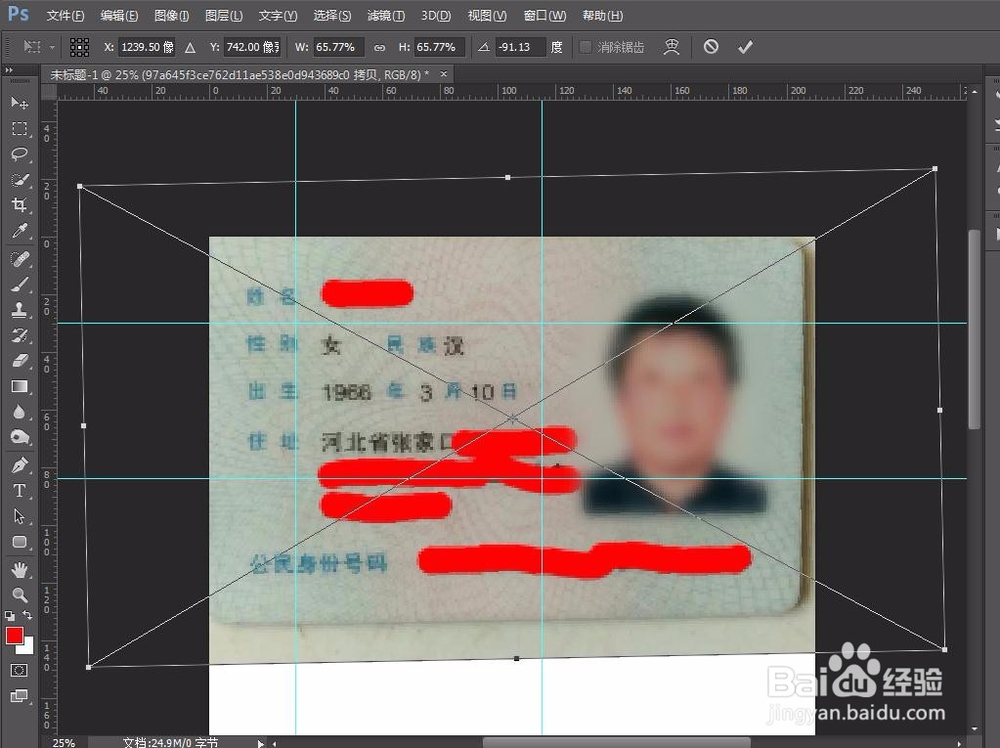1000x748 pixels.
Task: Toggle relative positioning triangle icon
Action: click(x=190, y=47)
